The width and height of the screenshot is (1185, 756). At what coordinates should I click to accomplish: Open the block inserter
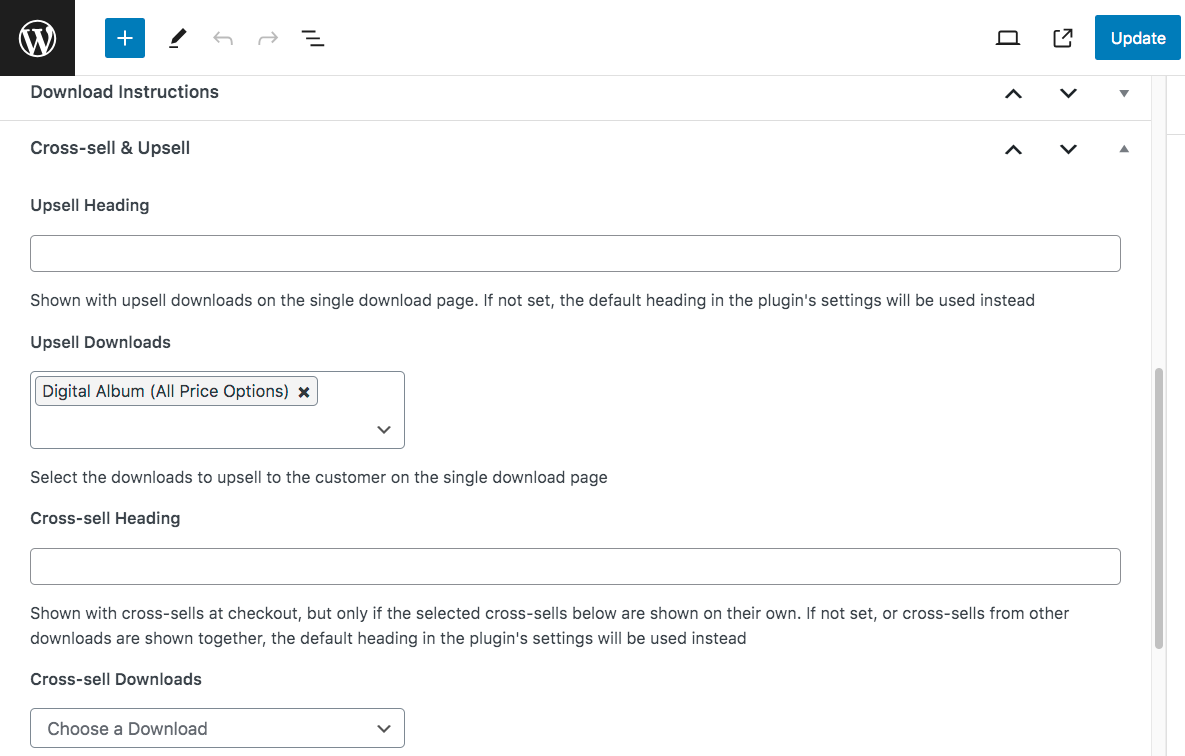click(x=124, y=37)
